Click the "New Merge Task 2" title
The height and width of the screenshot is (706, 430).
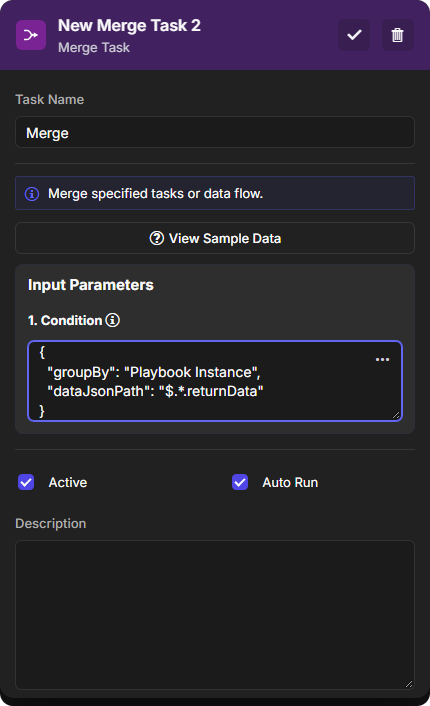click(x=129, y=26)
